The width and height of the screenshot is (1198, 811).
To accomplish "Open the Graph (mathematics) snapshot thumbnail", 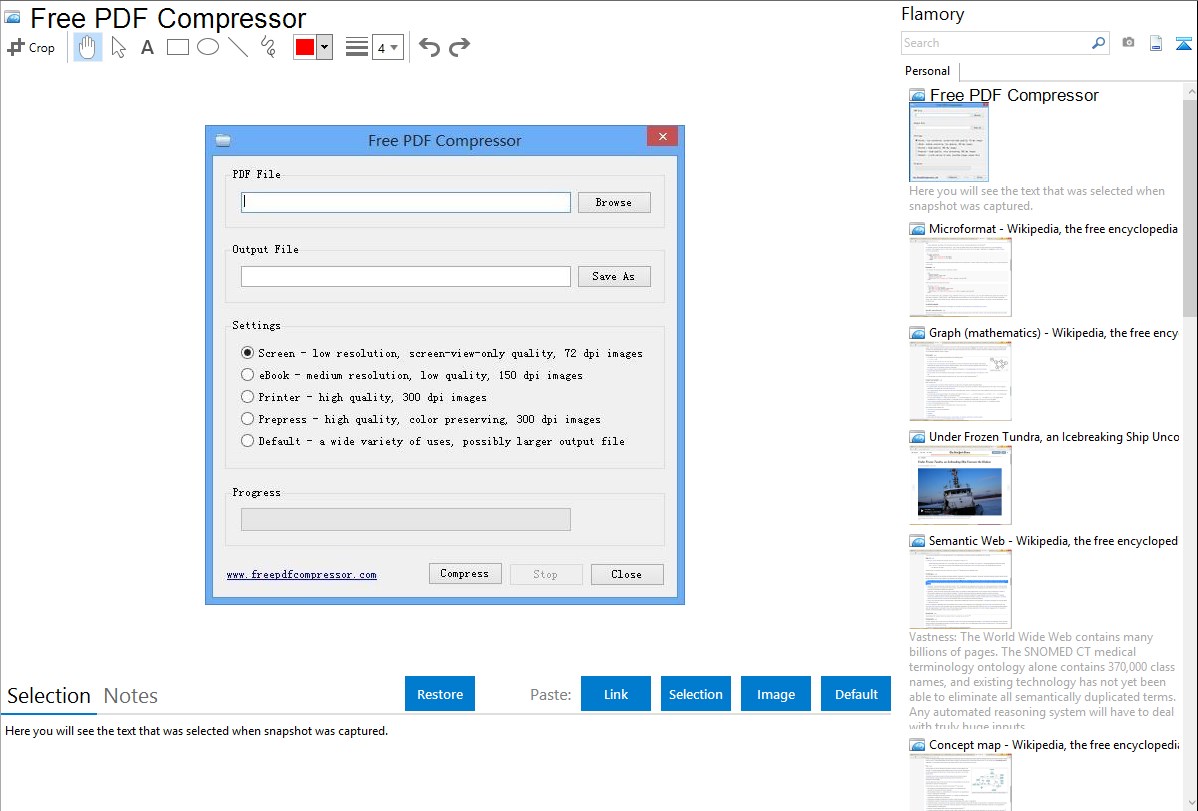I will point(960,381).
